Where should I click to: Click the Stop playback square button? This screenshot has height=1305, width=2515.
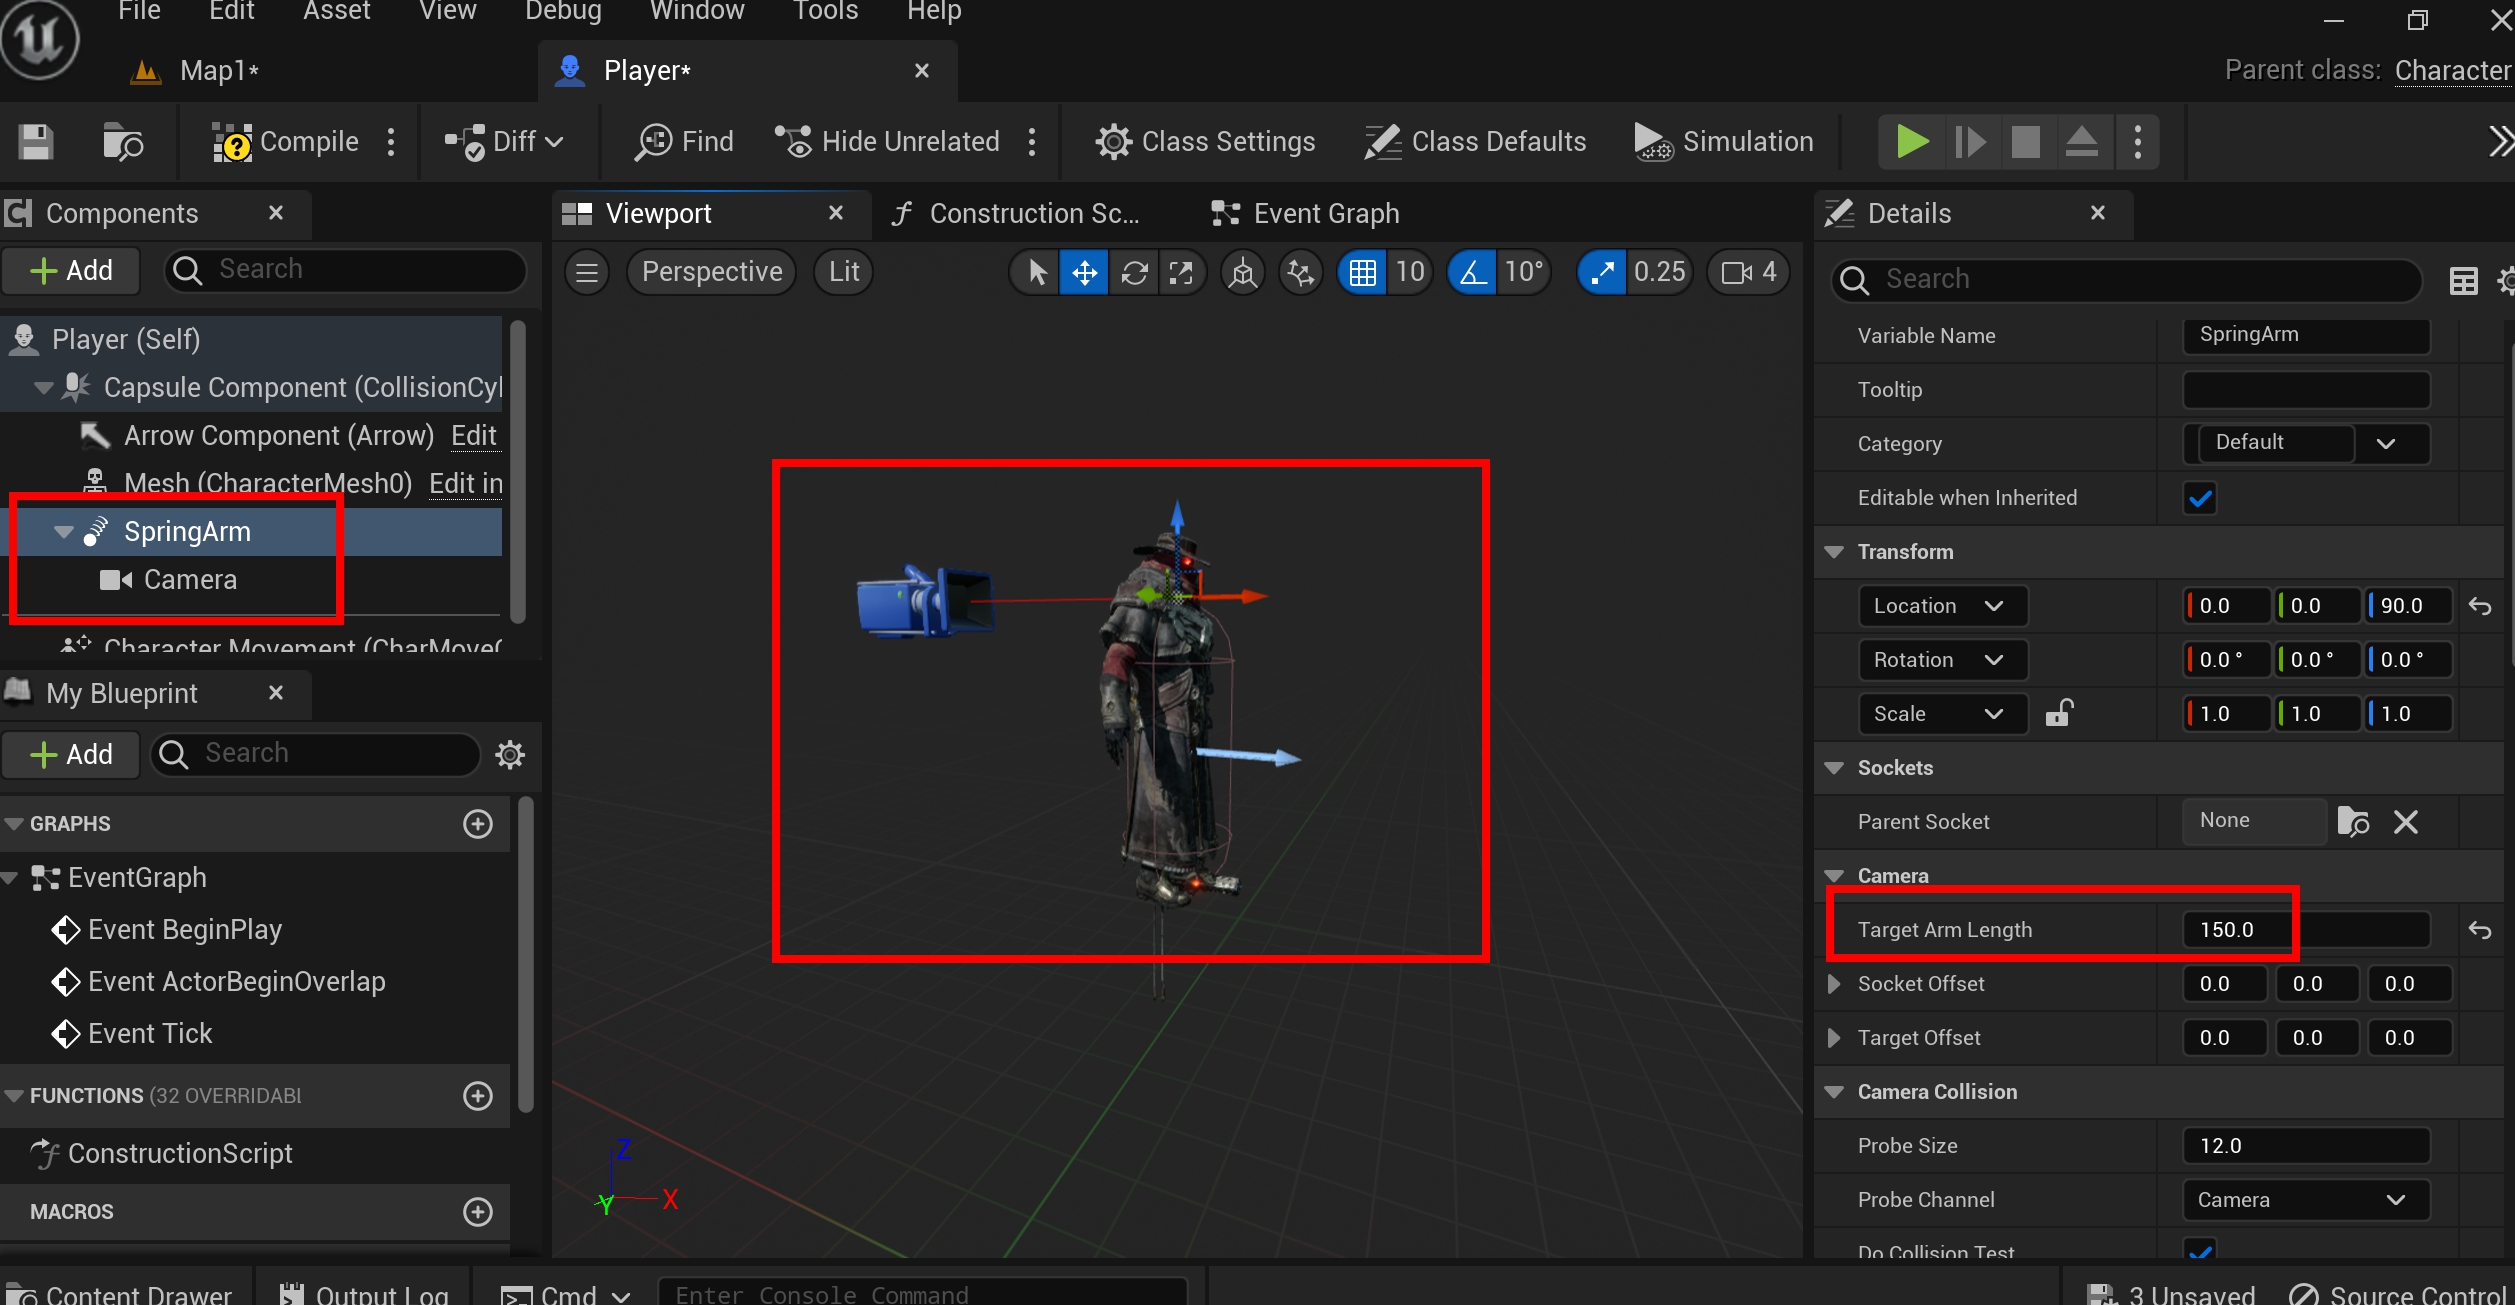(x=2026, y=142)
